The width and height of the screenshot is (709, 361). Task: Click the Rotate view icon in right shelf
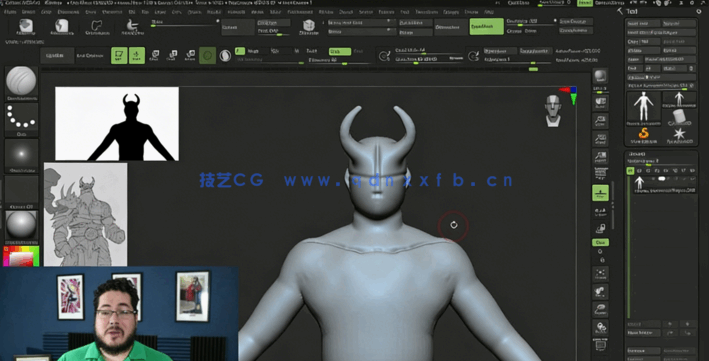click(x=600, y=327)
